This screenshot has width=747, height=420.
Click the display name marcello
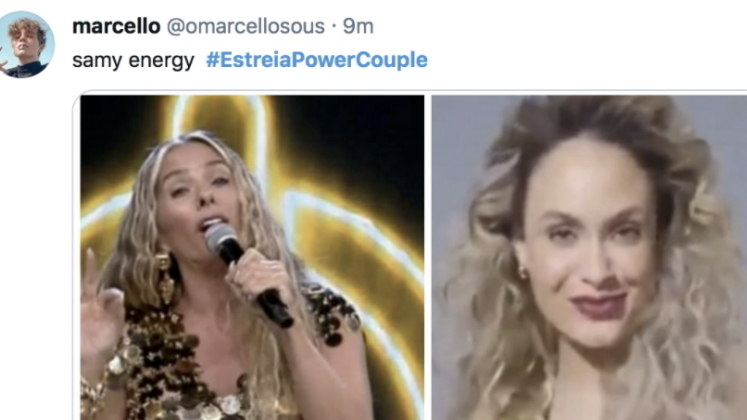pos(116,27)
